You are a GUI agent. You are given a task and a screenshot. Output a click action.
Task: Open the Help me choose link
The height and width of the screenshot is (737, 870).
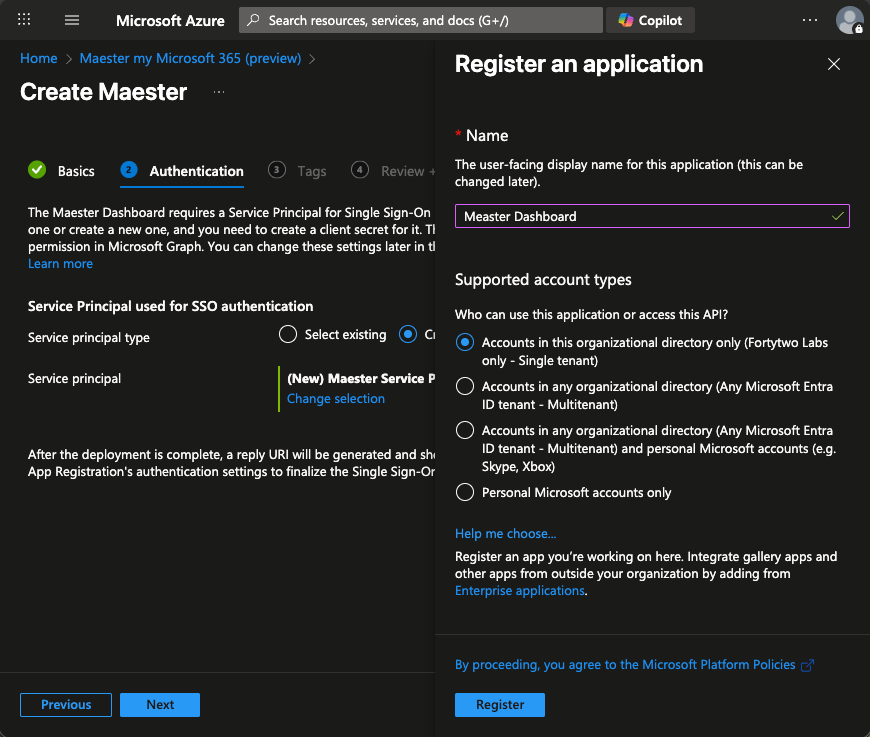click(x=505, y=534)
